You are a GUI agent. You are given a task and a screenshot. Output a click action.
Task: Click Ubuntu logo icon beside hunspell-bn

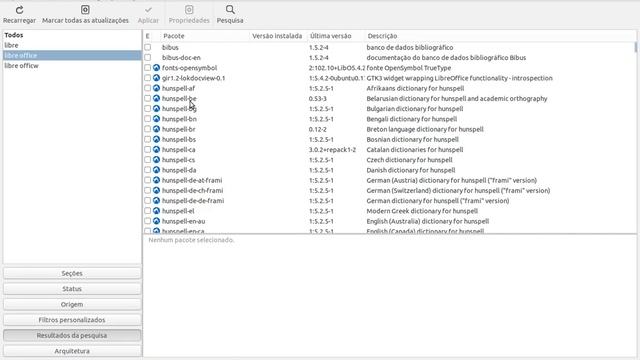click(156, 119)
